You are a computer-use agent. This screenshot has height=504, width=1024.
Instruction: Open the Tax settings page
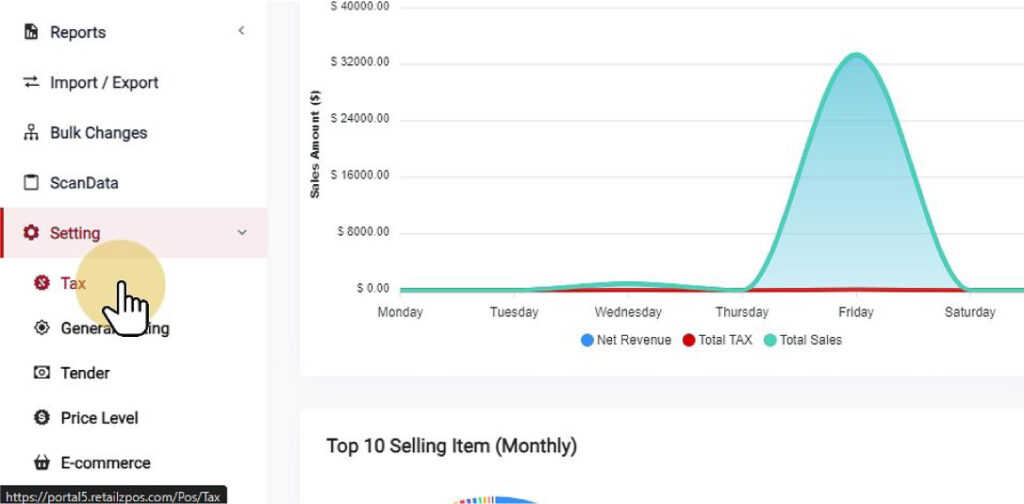(73, 283)
